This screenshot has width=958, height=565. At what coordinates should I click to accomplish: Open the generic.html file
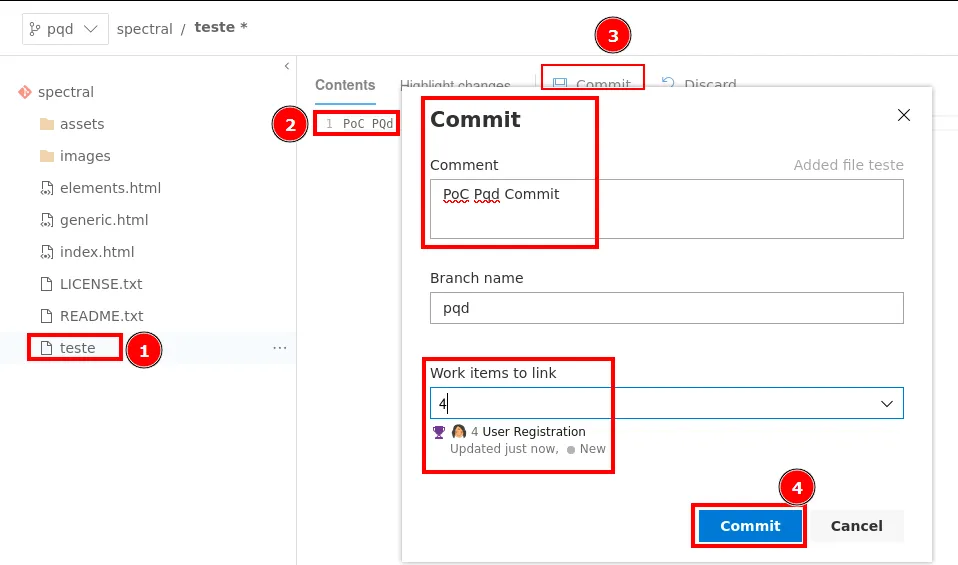103,220
